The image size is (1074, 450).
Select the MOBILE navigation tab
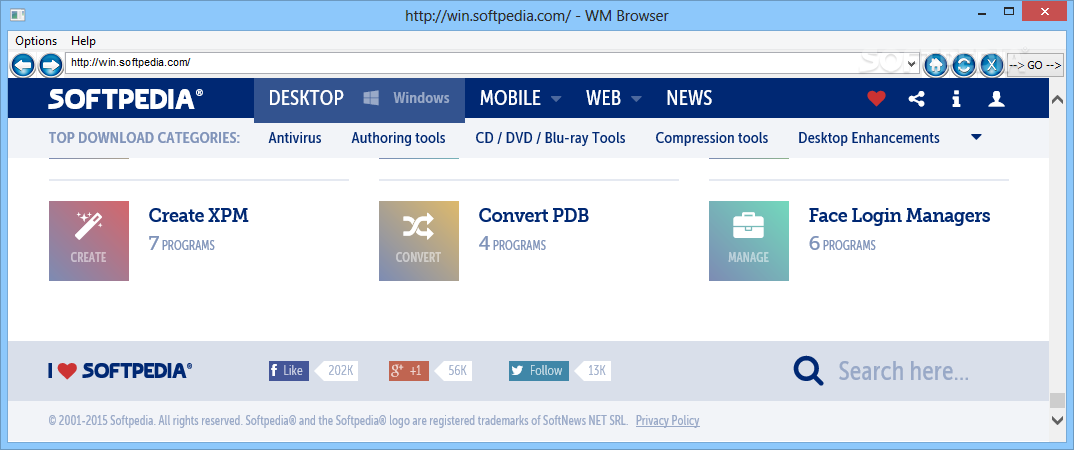coord(510,99)
